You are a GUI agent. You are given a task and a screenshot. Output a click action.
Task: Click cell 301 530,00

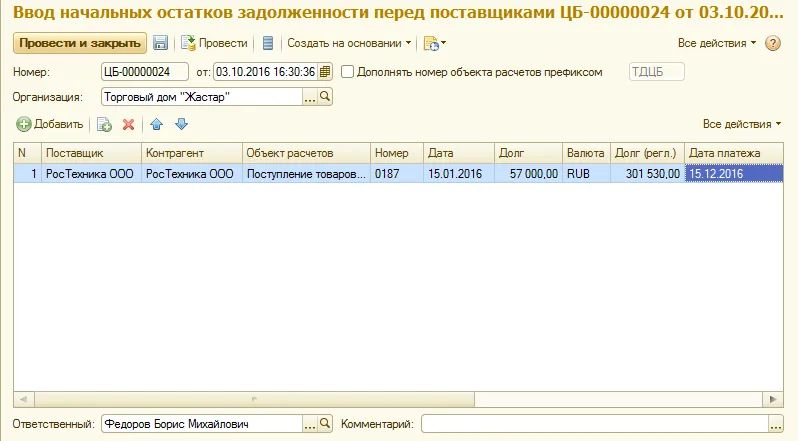(x=647, y=173)
